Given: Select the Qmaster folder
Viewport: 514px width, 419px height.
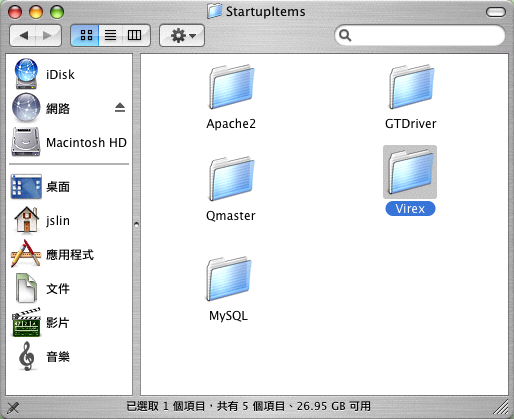Looking at the screenshot, I should click(232, 179).
